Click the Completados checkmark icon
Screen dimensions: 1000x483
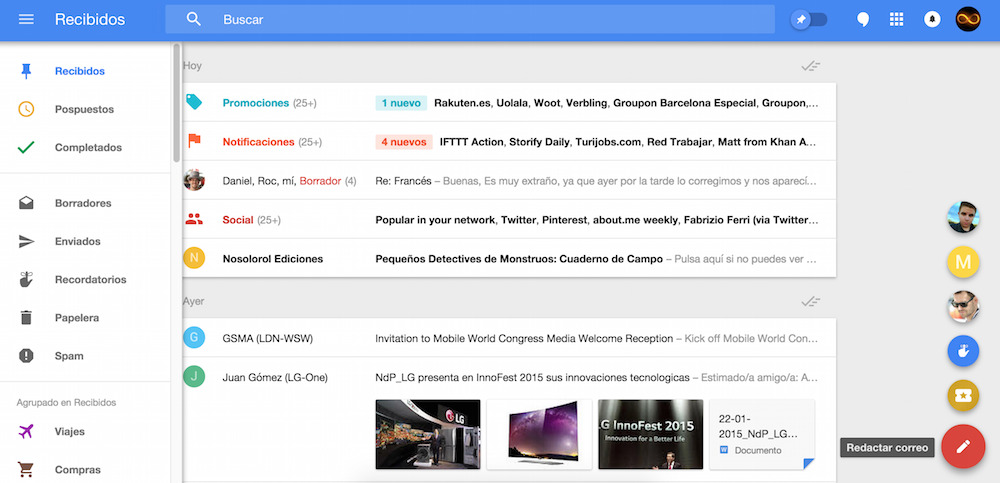coord(26,147)
